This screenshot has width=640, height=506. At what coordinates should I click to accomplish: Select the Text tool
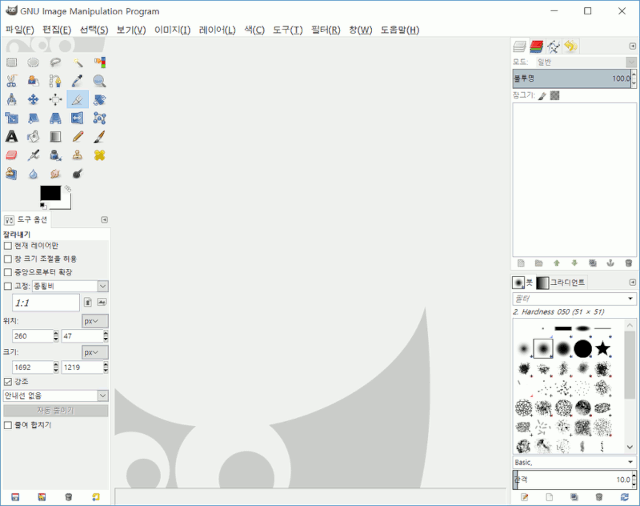[x=12, y=136]
